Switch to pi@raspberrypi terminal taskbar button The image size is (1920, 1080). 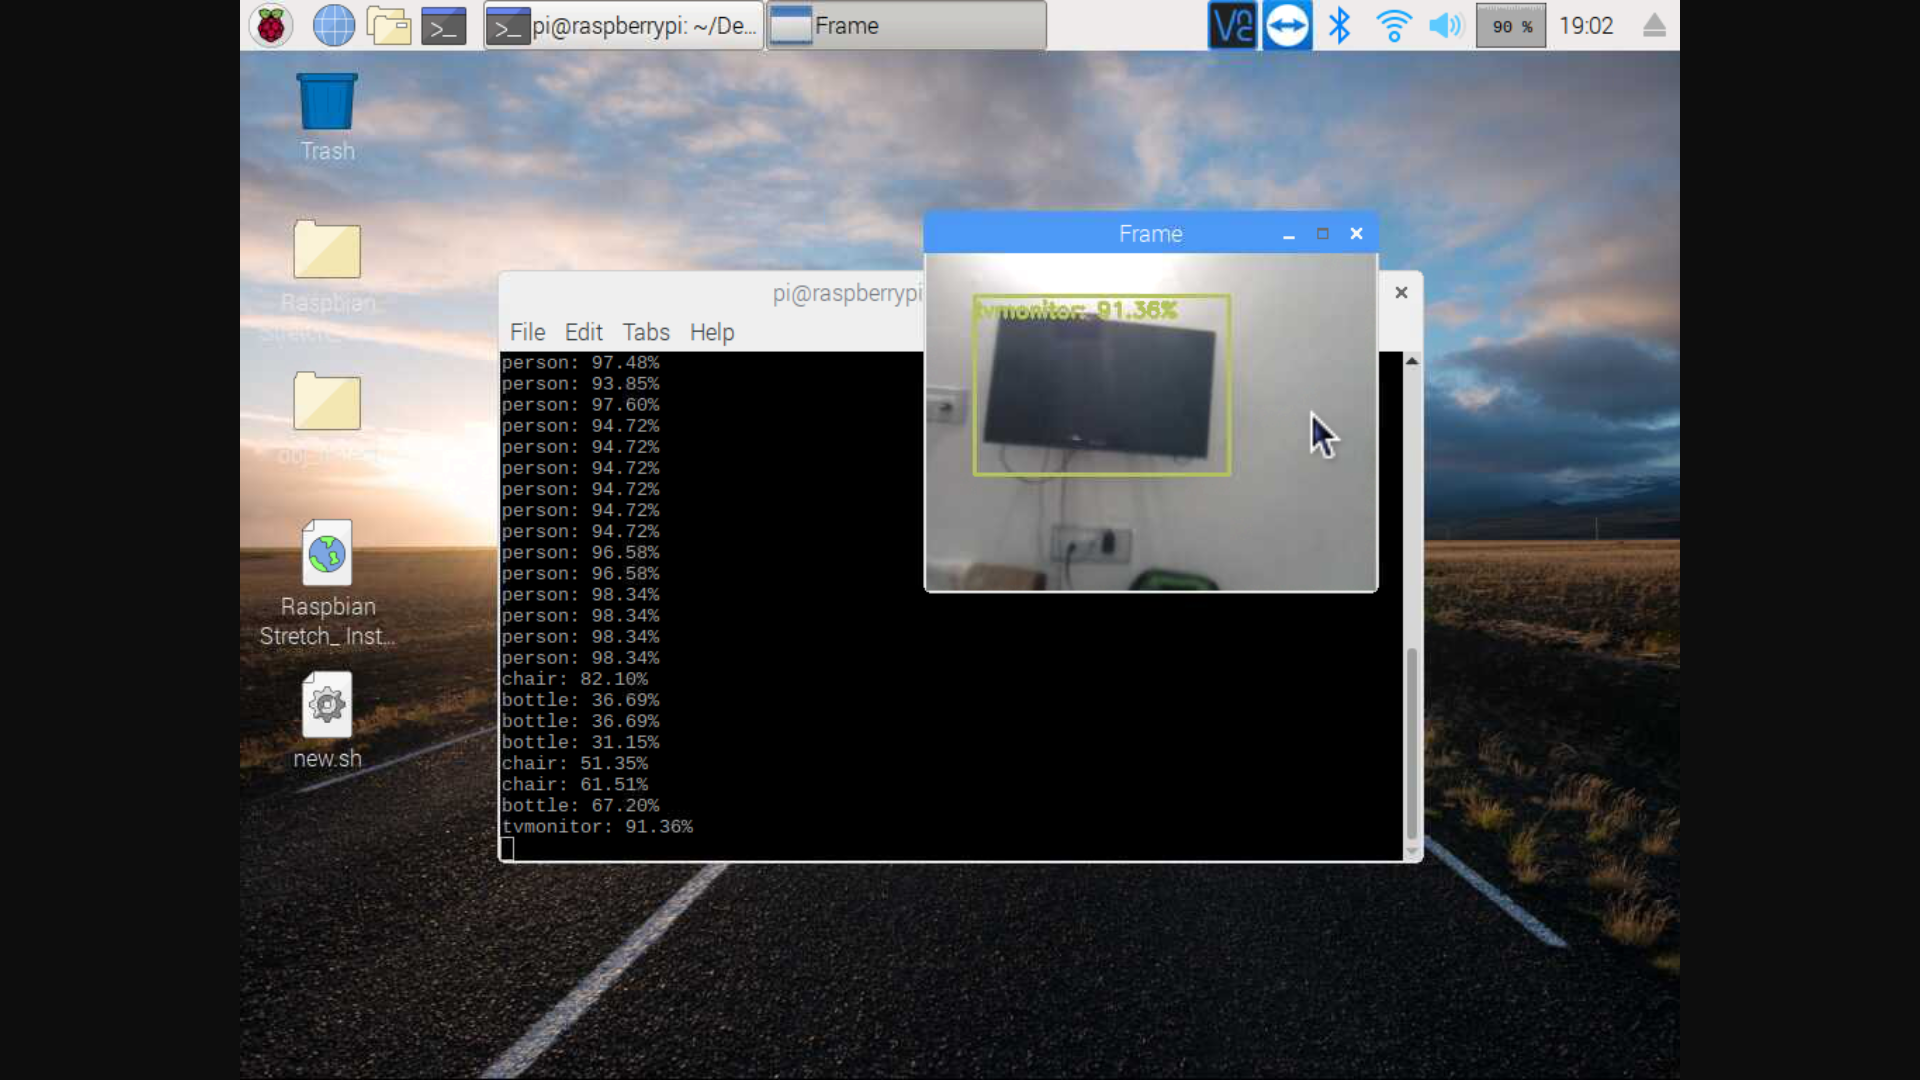(624, 26)
